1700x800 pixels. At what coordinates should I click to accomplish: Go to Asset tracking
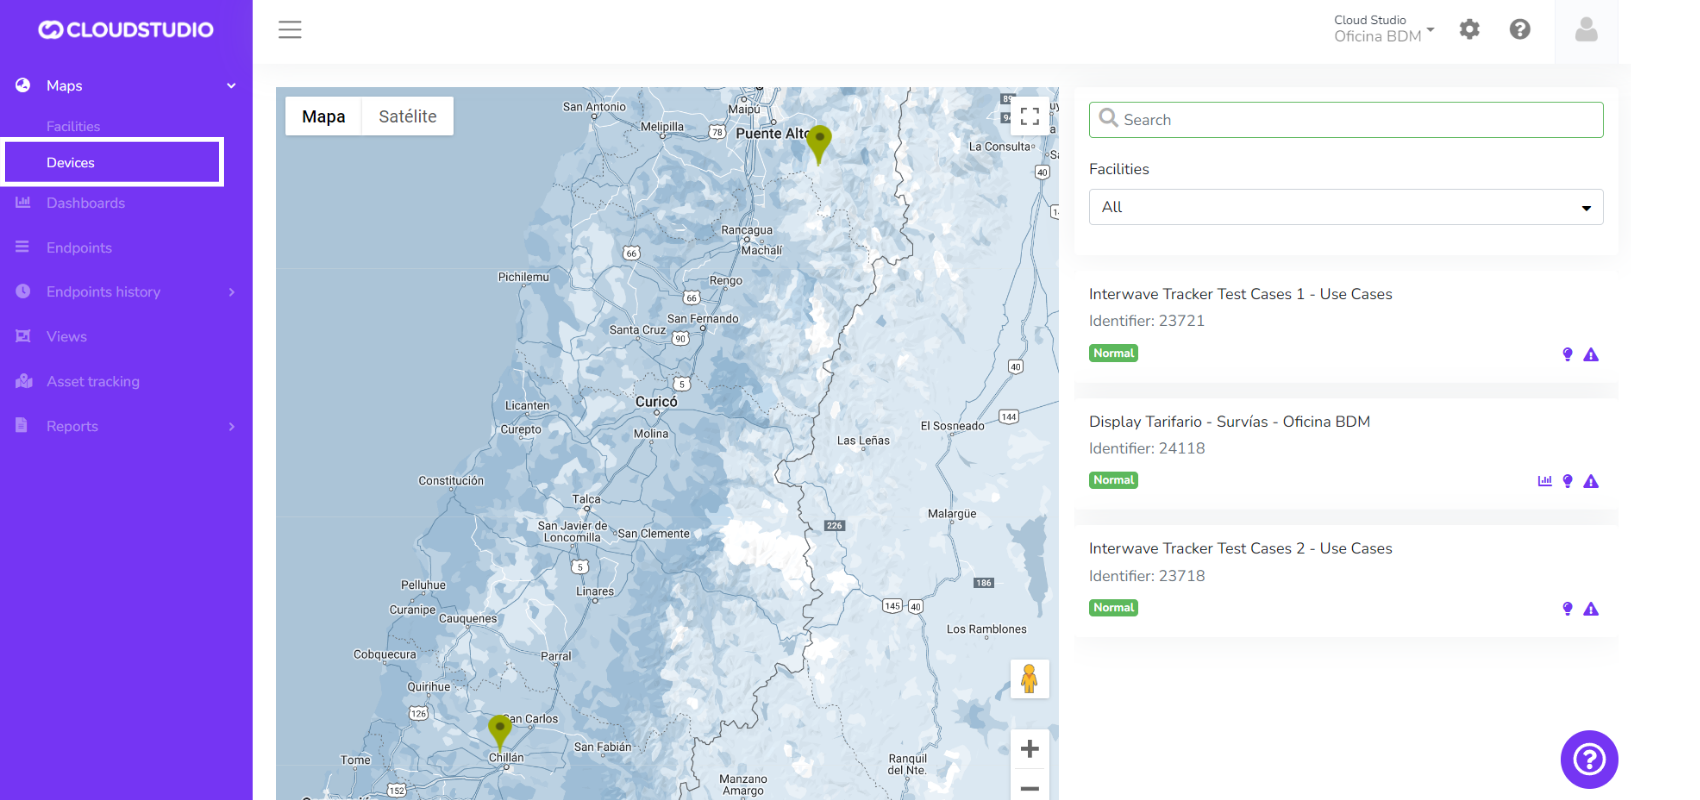(x=93, y=381)
